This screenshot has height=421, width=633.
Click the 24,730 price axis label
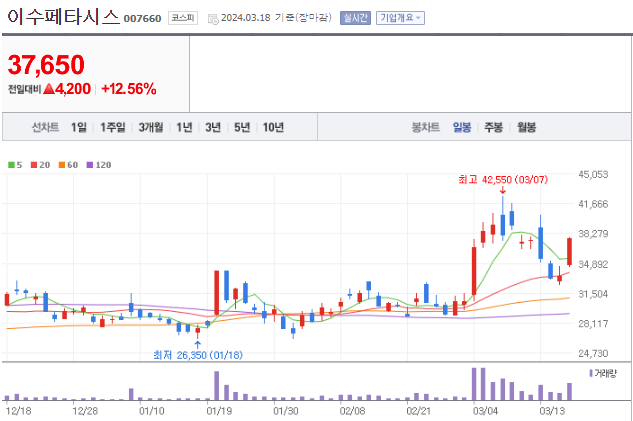click(x=593, y=354)
